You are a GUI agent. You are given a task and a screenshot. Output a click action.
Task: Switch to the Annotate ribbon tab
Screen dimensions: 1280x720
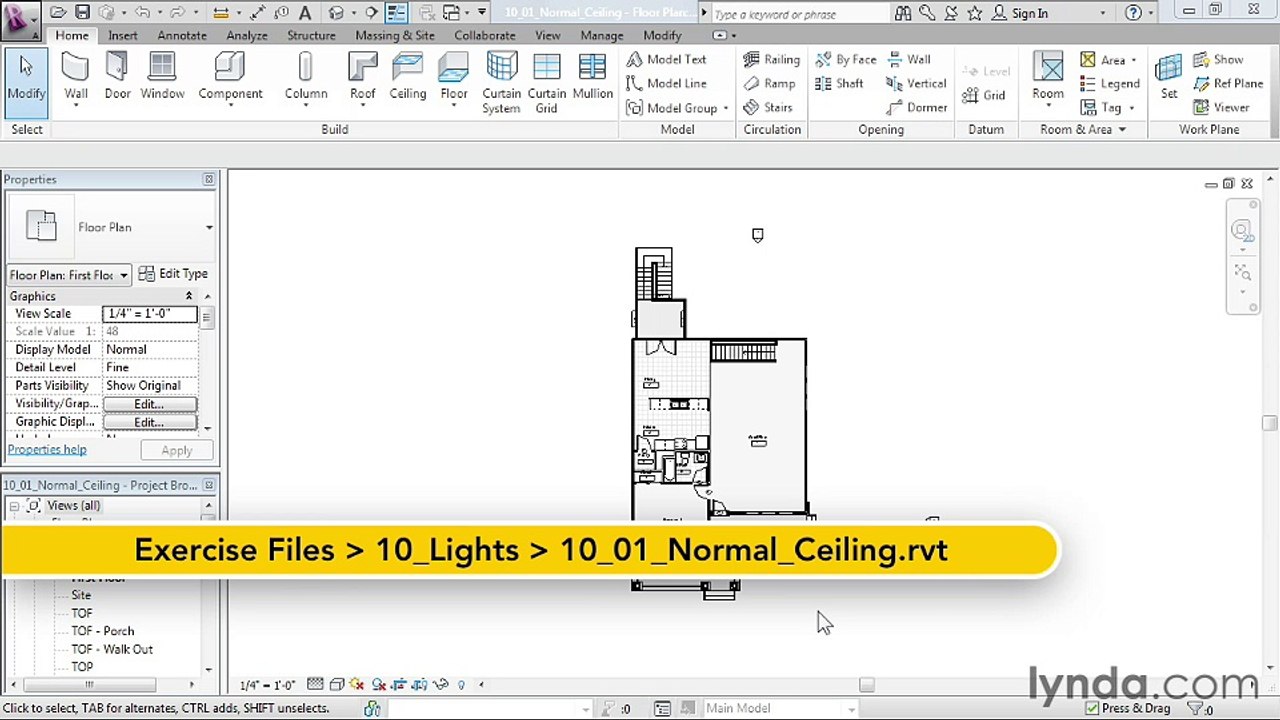click(x=182, y=35)
